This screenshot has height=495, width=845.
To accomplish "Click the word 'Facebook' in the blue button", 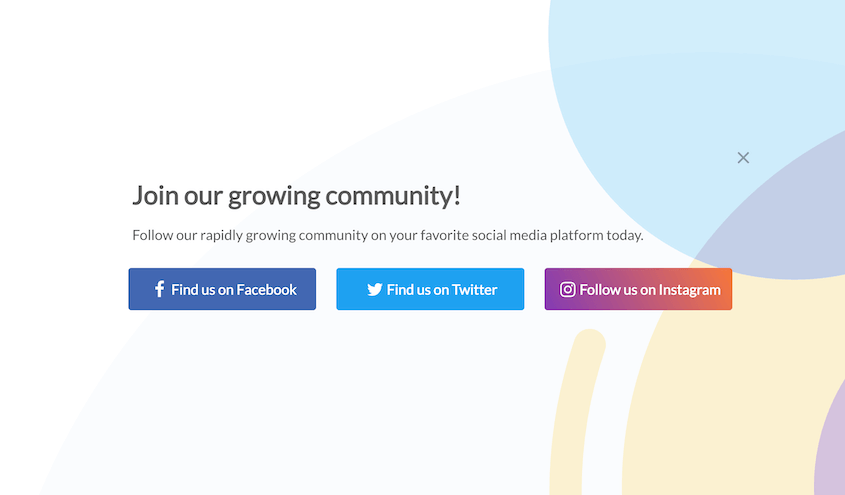I will tap(266, 290).
